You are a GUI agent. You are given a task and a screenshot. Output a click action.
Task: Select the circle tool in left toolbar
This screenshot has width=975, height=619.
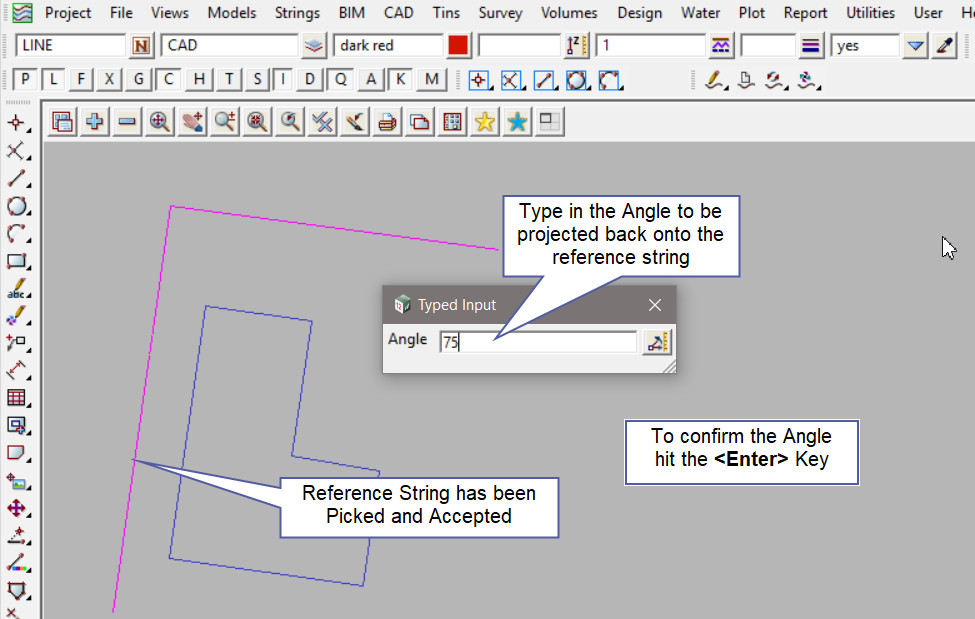pyautogui.click(x=16, y=207)
